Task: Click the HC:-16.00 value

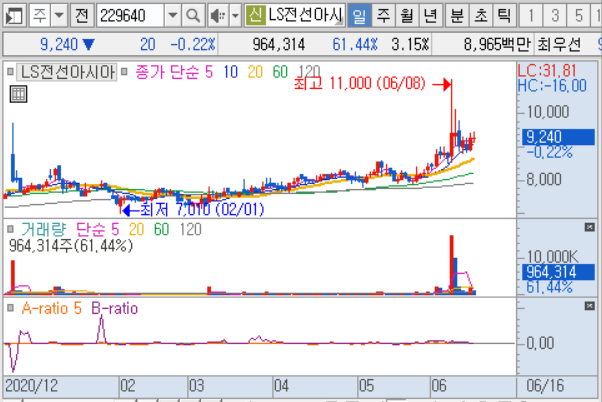Action: [552, 85]
